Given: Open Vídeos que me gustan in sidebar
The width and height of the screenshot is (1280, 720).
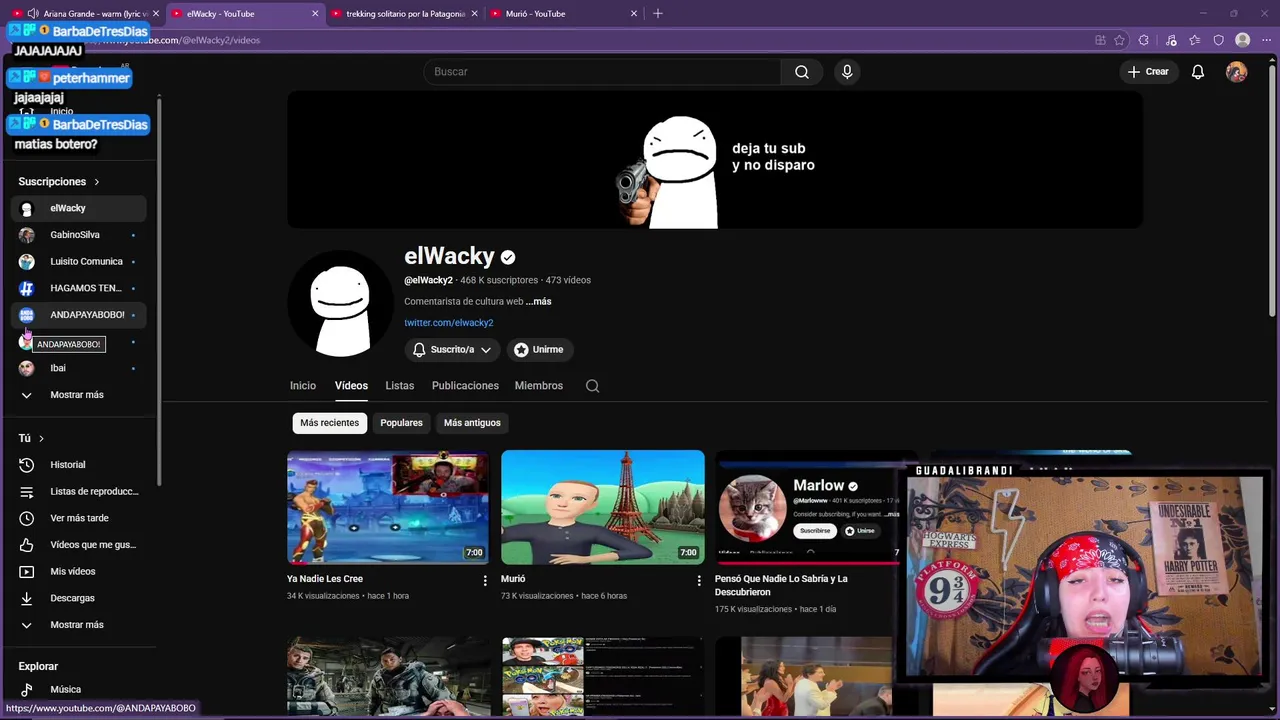Looking at the screenshot, I should pos(80,545).
